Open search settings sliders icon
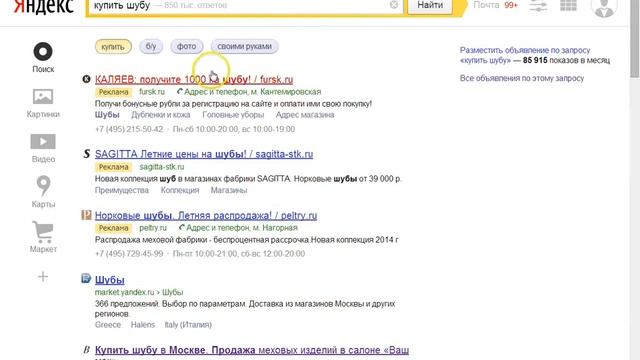 (538, 6)
